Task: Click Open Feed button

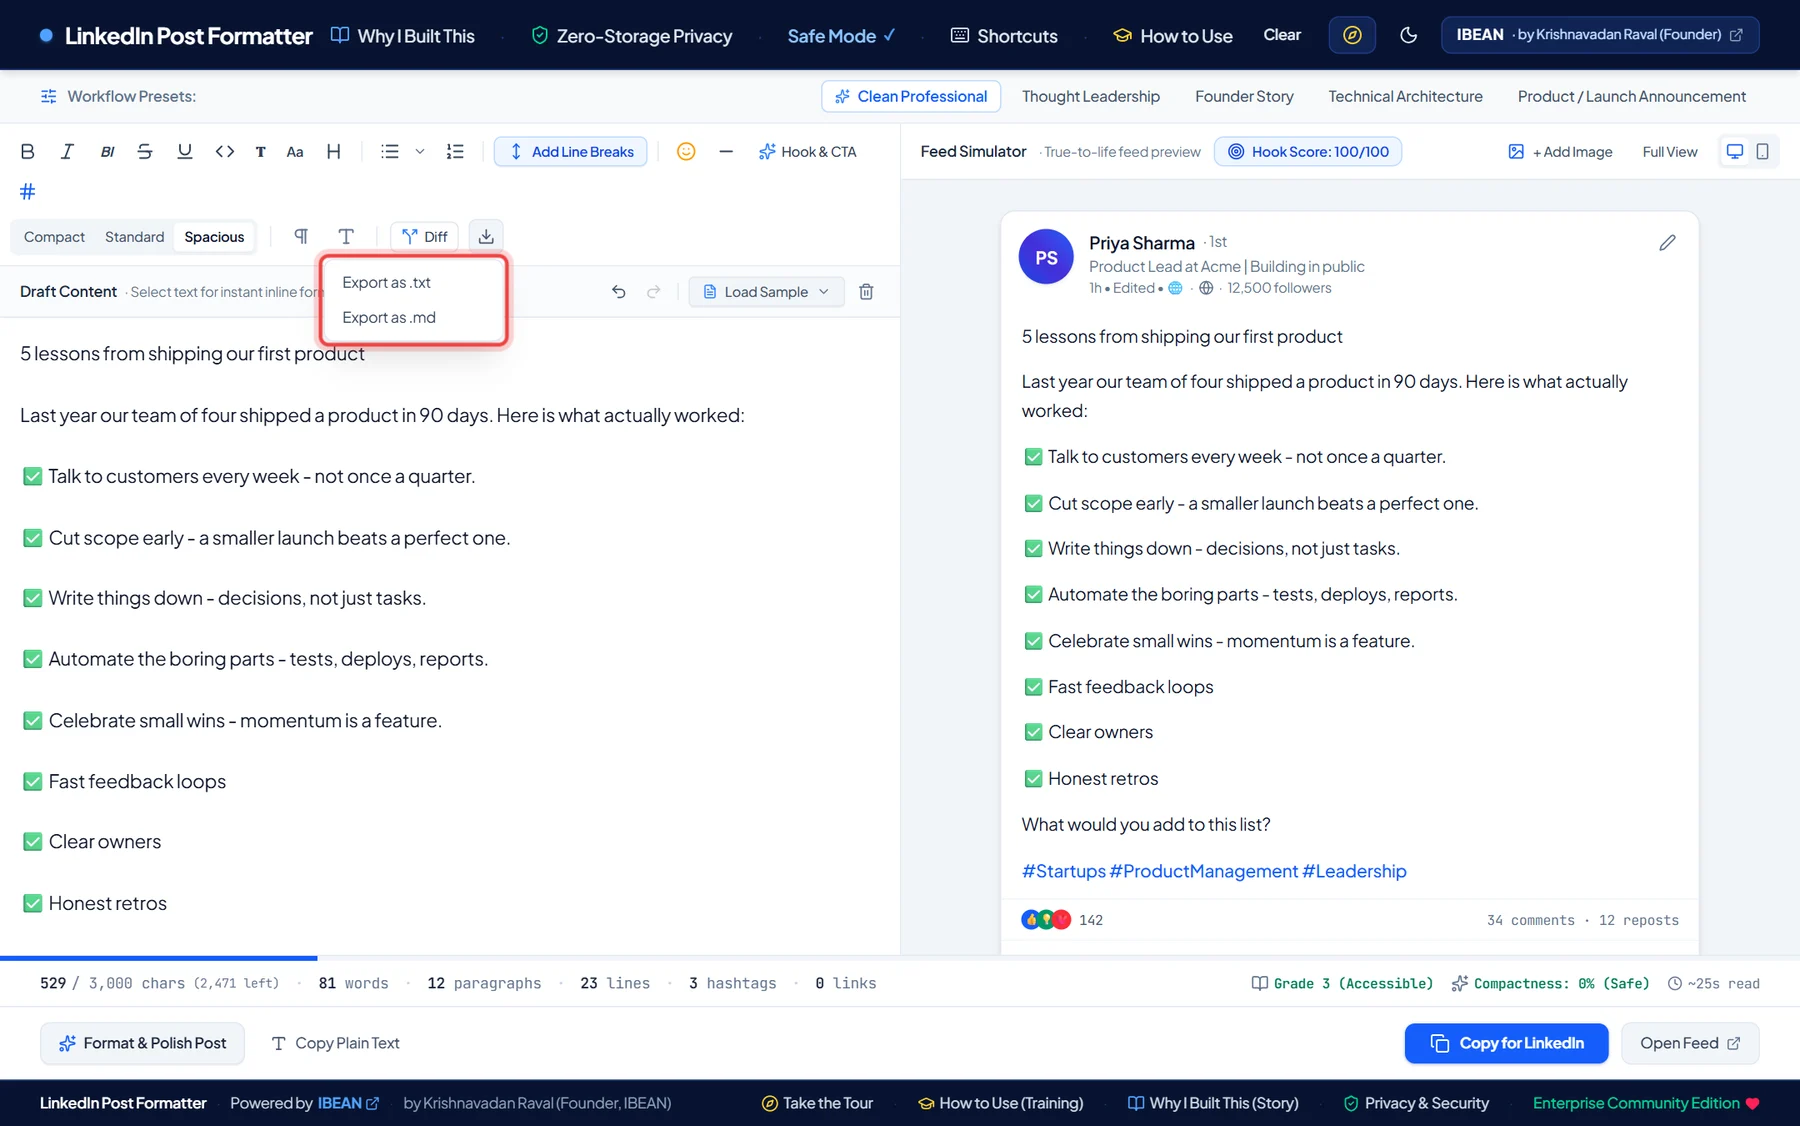Action: pos(1690,1043)
